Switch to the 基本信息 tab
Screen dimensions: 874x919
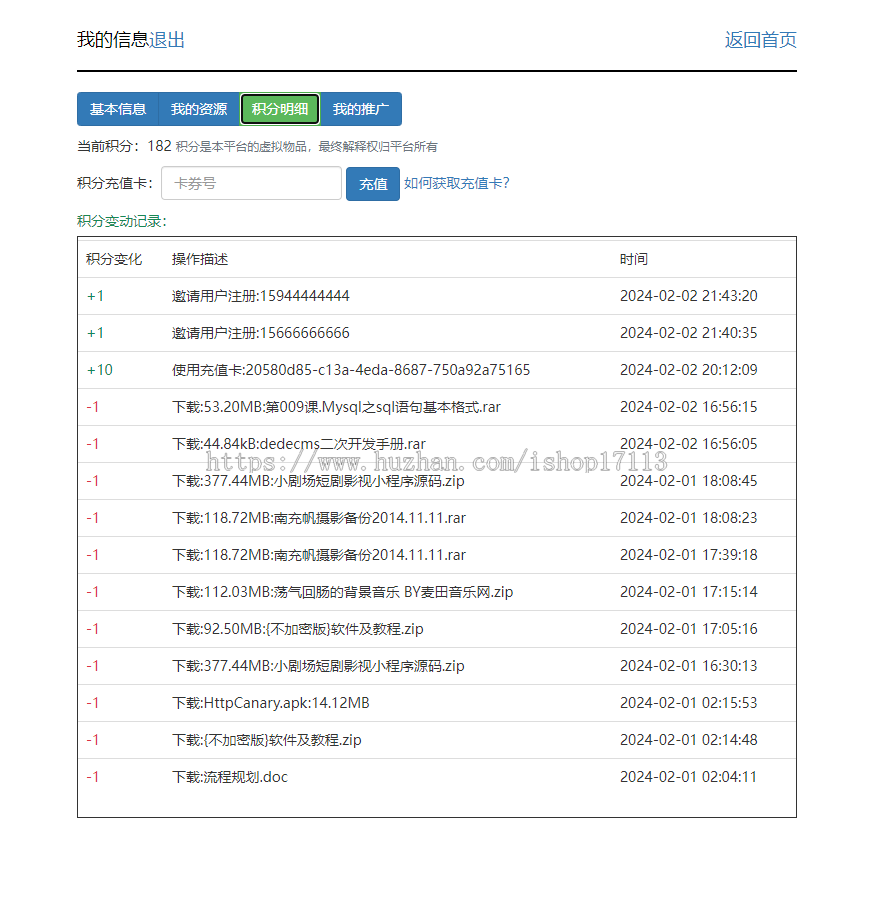[118, 109]
